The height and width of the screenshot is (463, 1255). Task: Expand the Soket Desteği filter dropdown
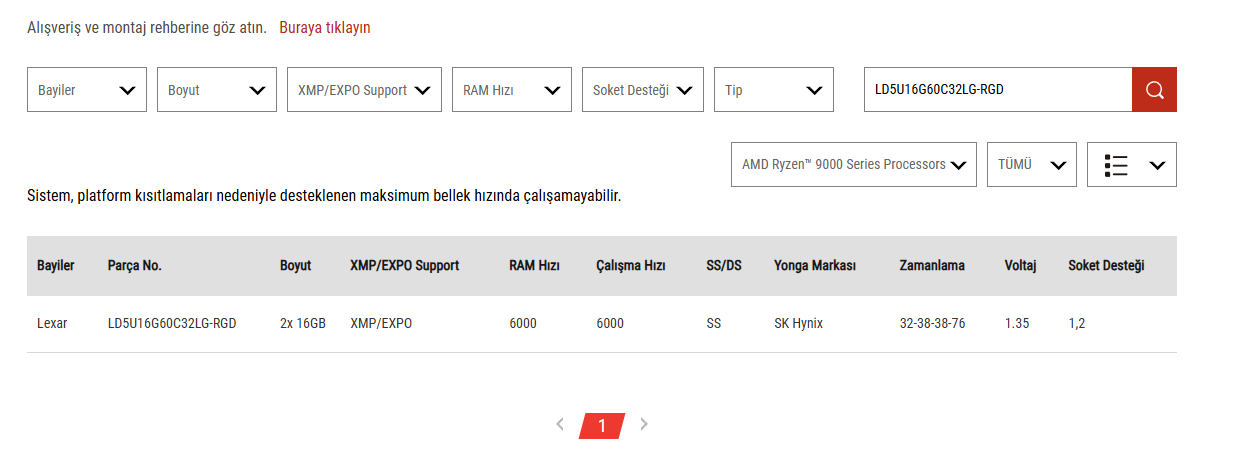tap(643, 90)
